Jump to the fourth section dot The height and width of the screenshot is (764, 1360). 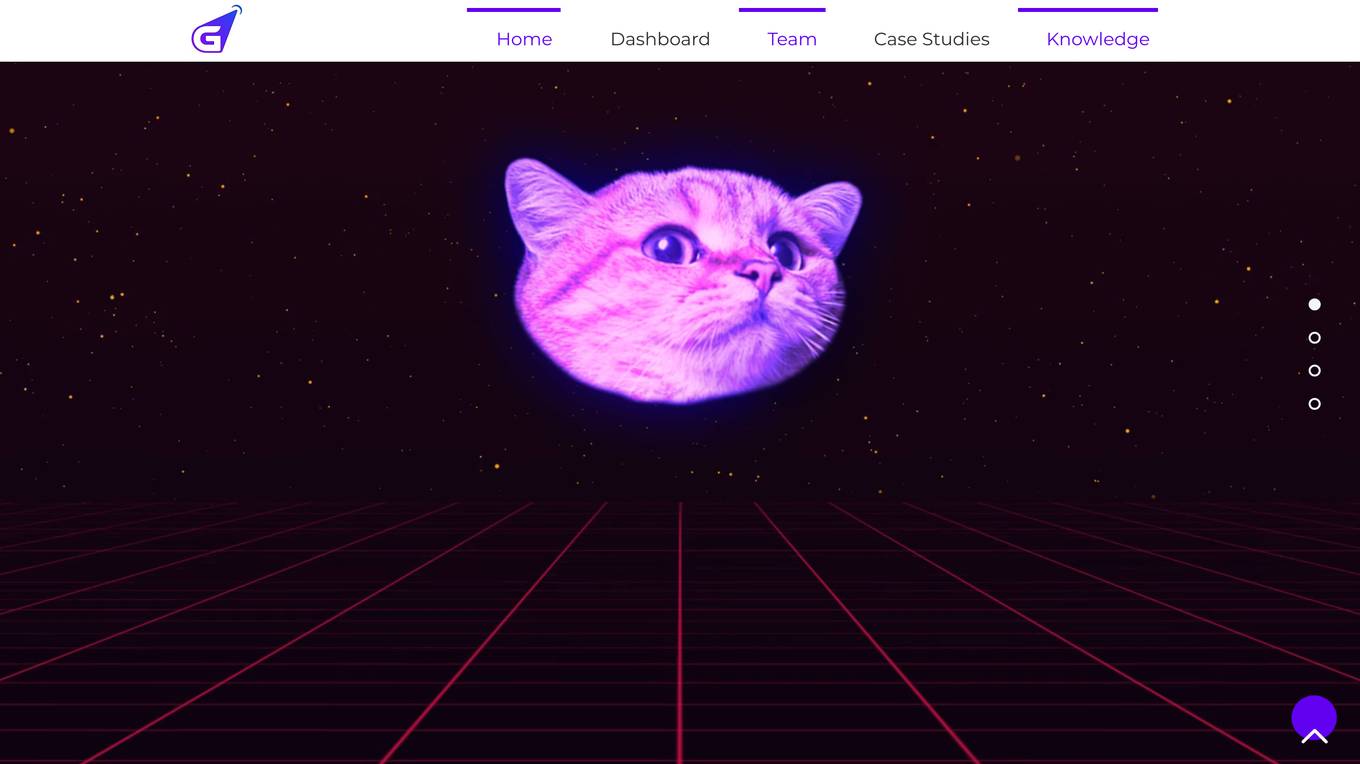pyautogui.click(x=1315, y=404)
